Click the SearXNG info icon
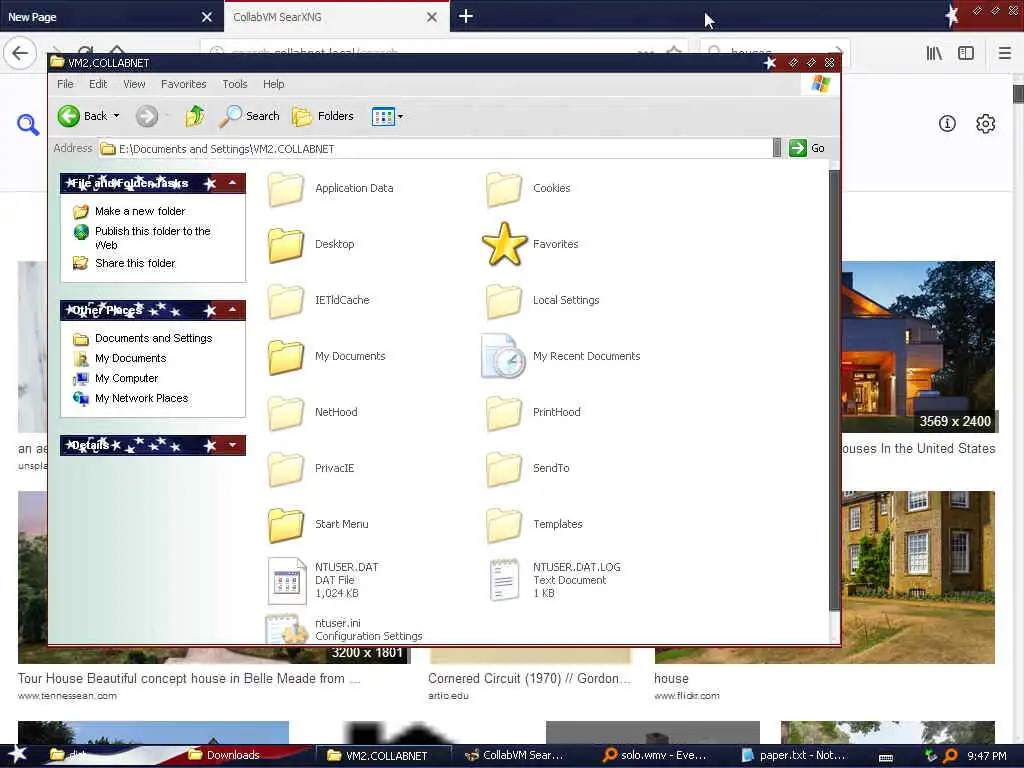Viewport: 1024px width, 768px height. (x=947, y=123)
